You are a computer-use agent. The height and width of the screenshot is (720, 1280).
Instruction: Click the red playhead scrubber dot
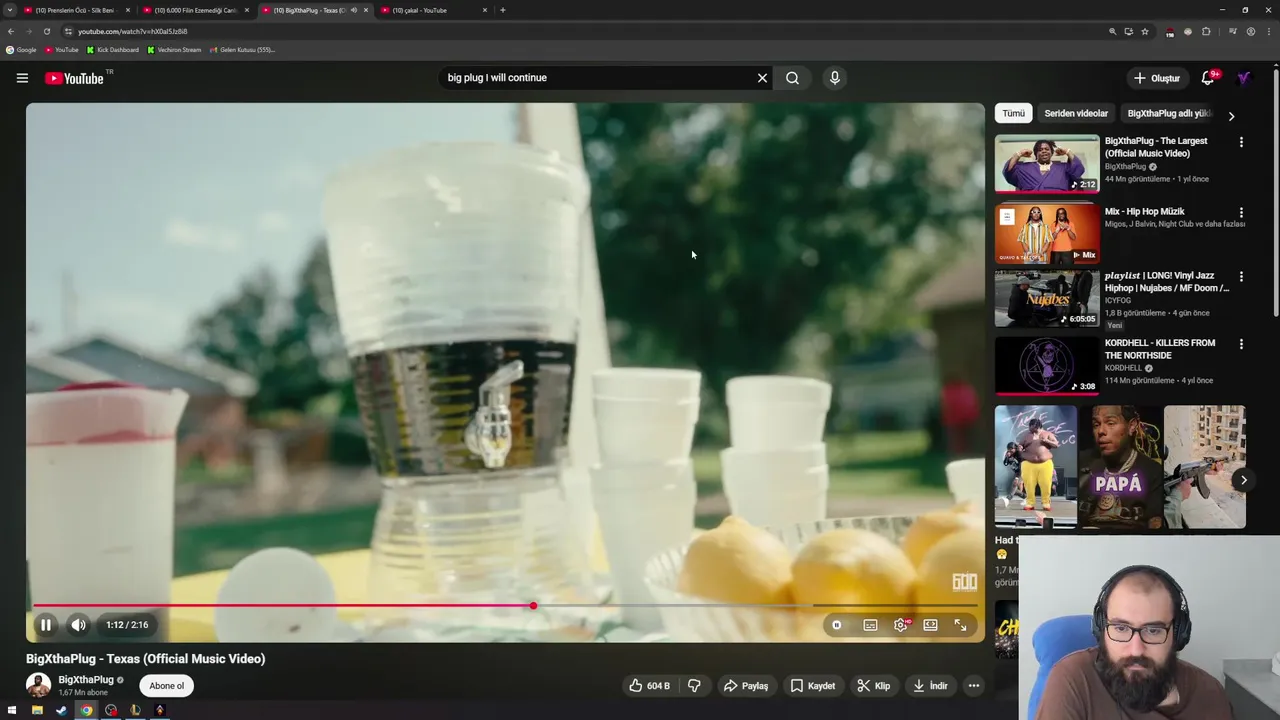533,606
